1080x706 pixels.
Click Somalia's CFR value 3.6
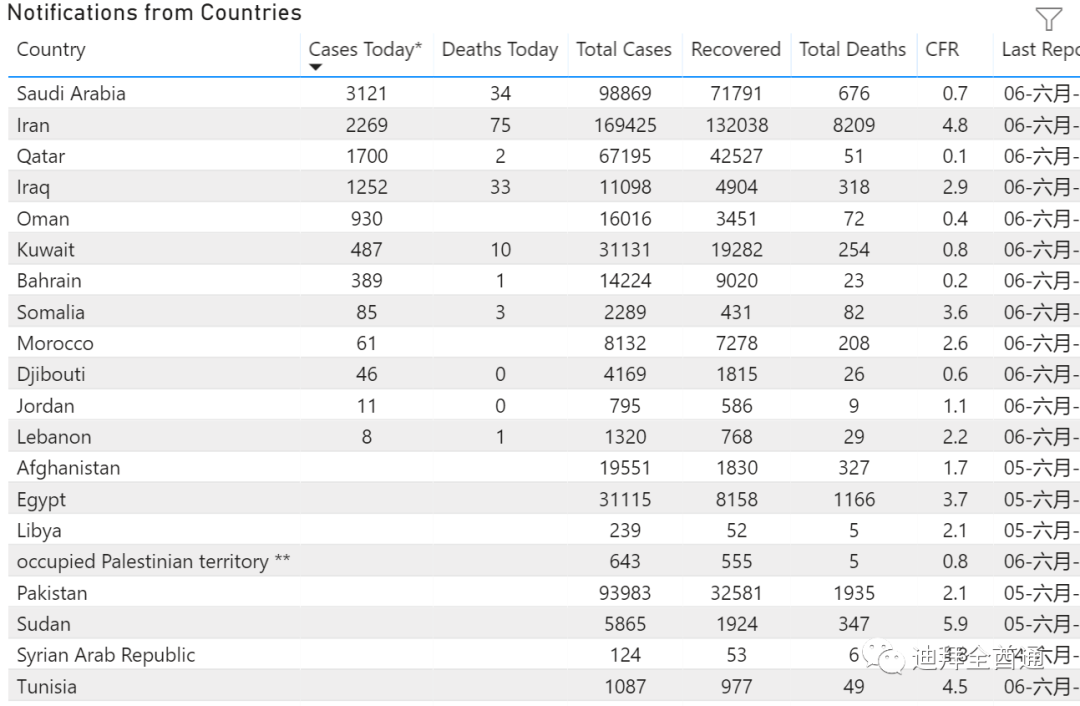coord(955,313)
